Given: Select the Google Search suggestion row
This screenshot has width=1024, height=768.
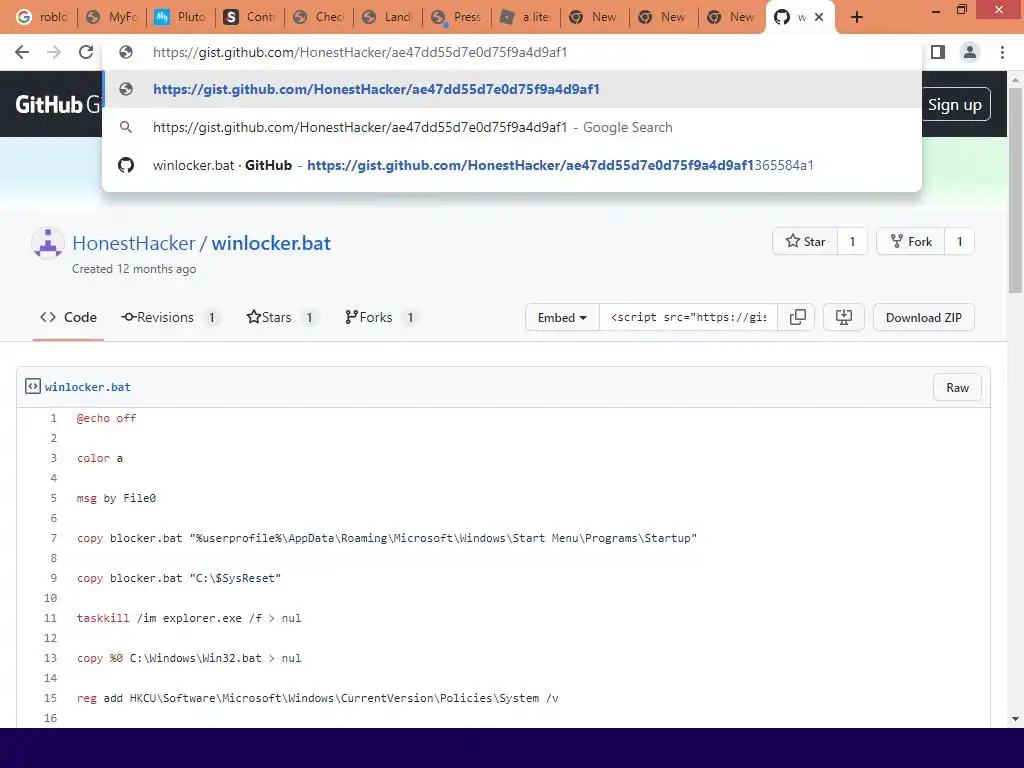Looking at the screenshot, I should coord(512,127).
